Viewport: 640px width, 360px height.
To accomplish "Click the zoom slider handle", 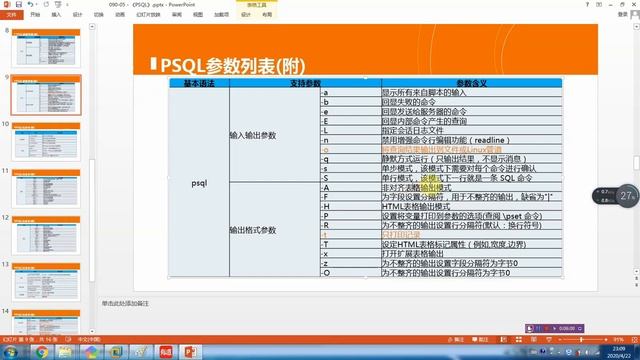I will click(582, 339).
